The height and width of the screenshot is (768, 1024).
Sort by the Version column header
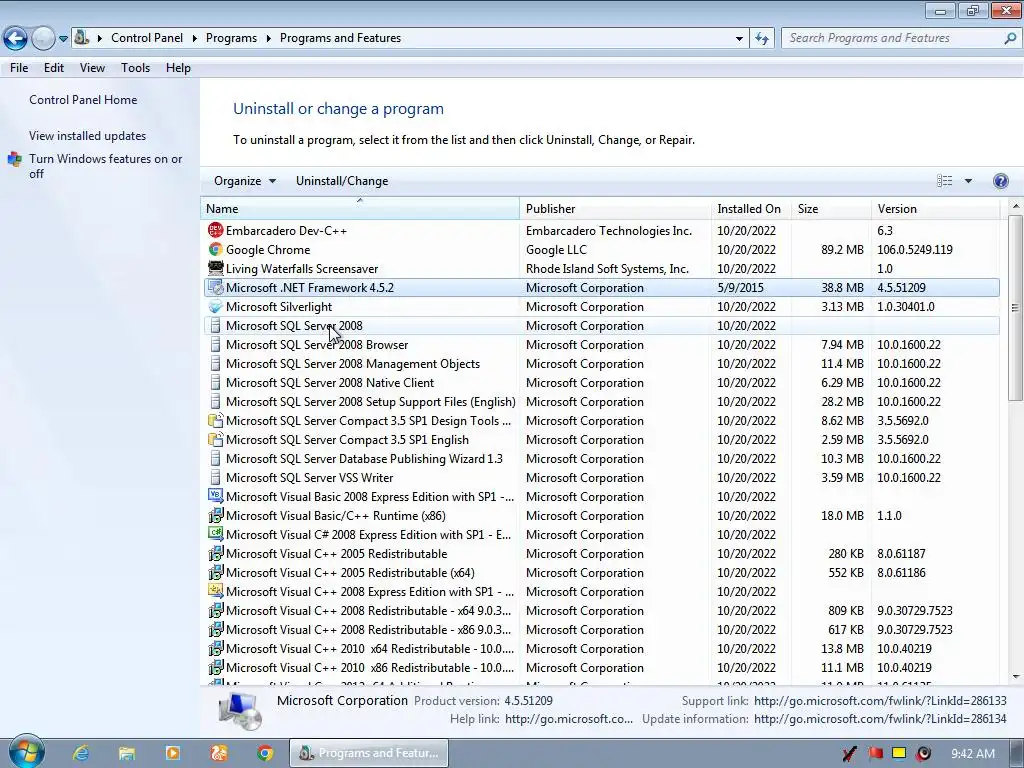(935, 208)
